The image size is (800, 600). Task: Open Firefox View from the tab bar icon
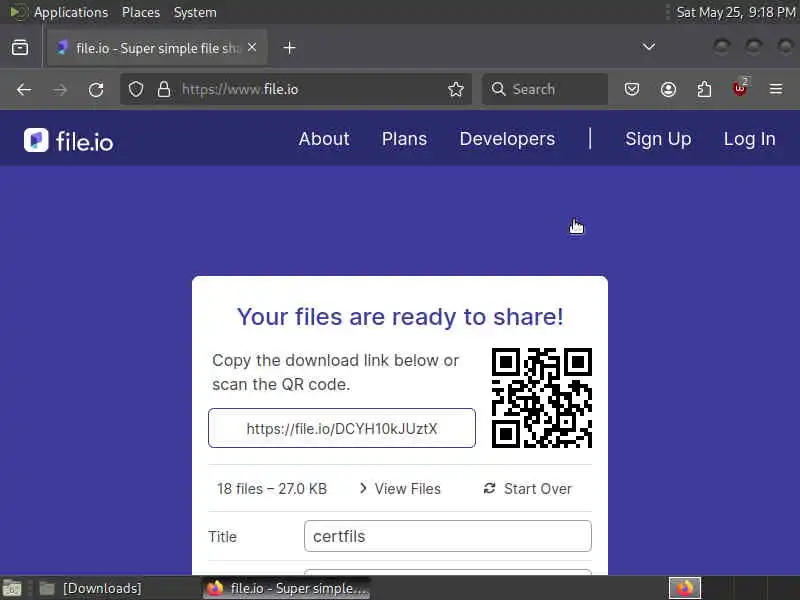(20, 47)
